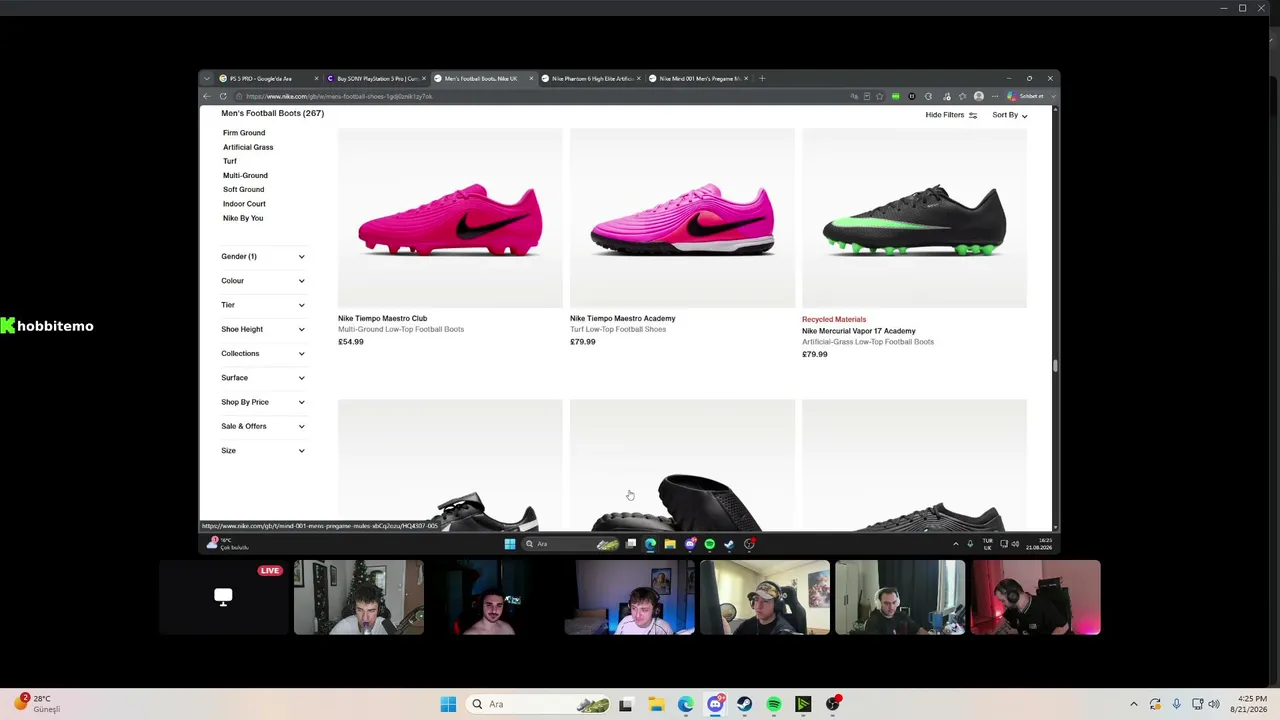Click the screen-share monitor icon tile

tap(223, 597)
